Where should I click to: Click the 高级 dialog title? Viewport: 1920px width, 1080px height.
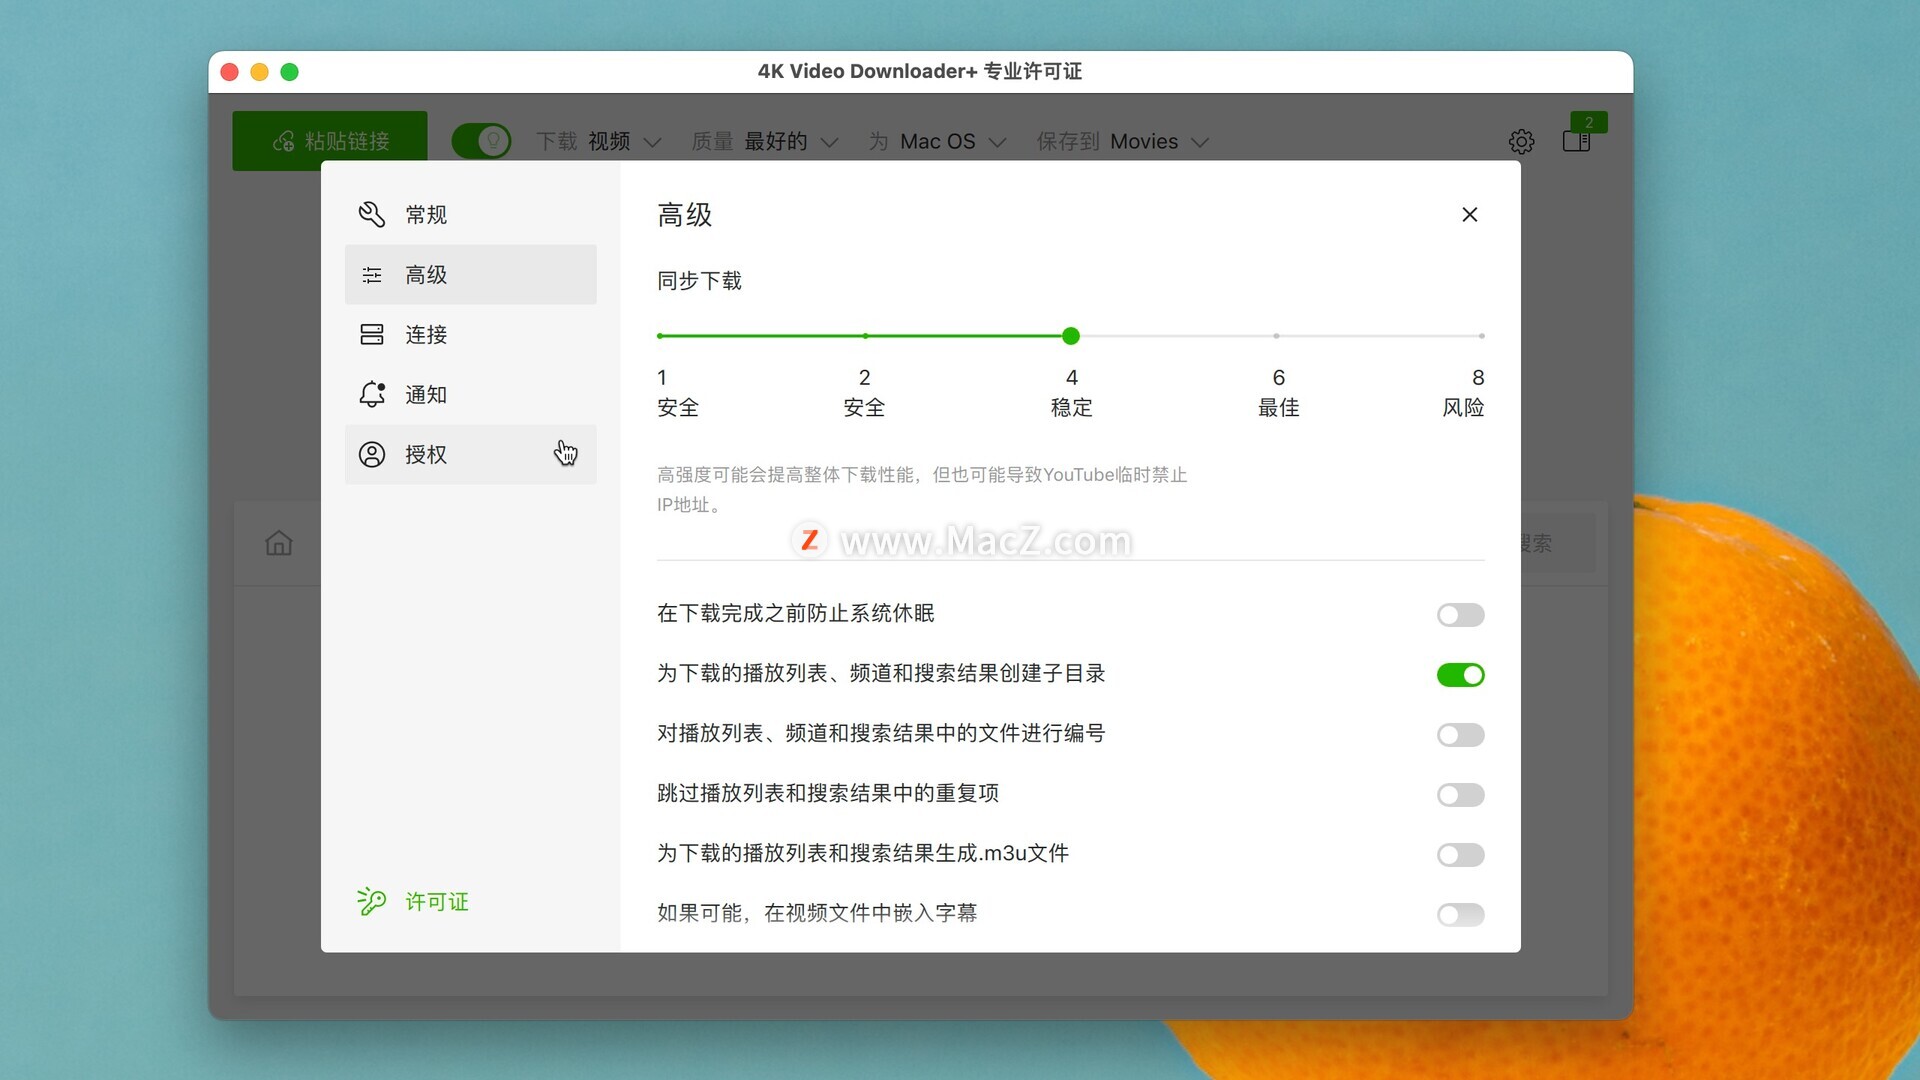tap(685, 215)
